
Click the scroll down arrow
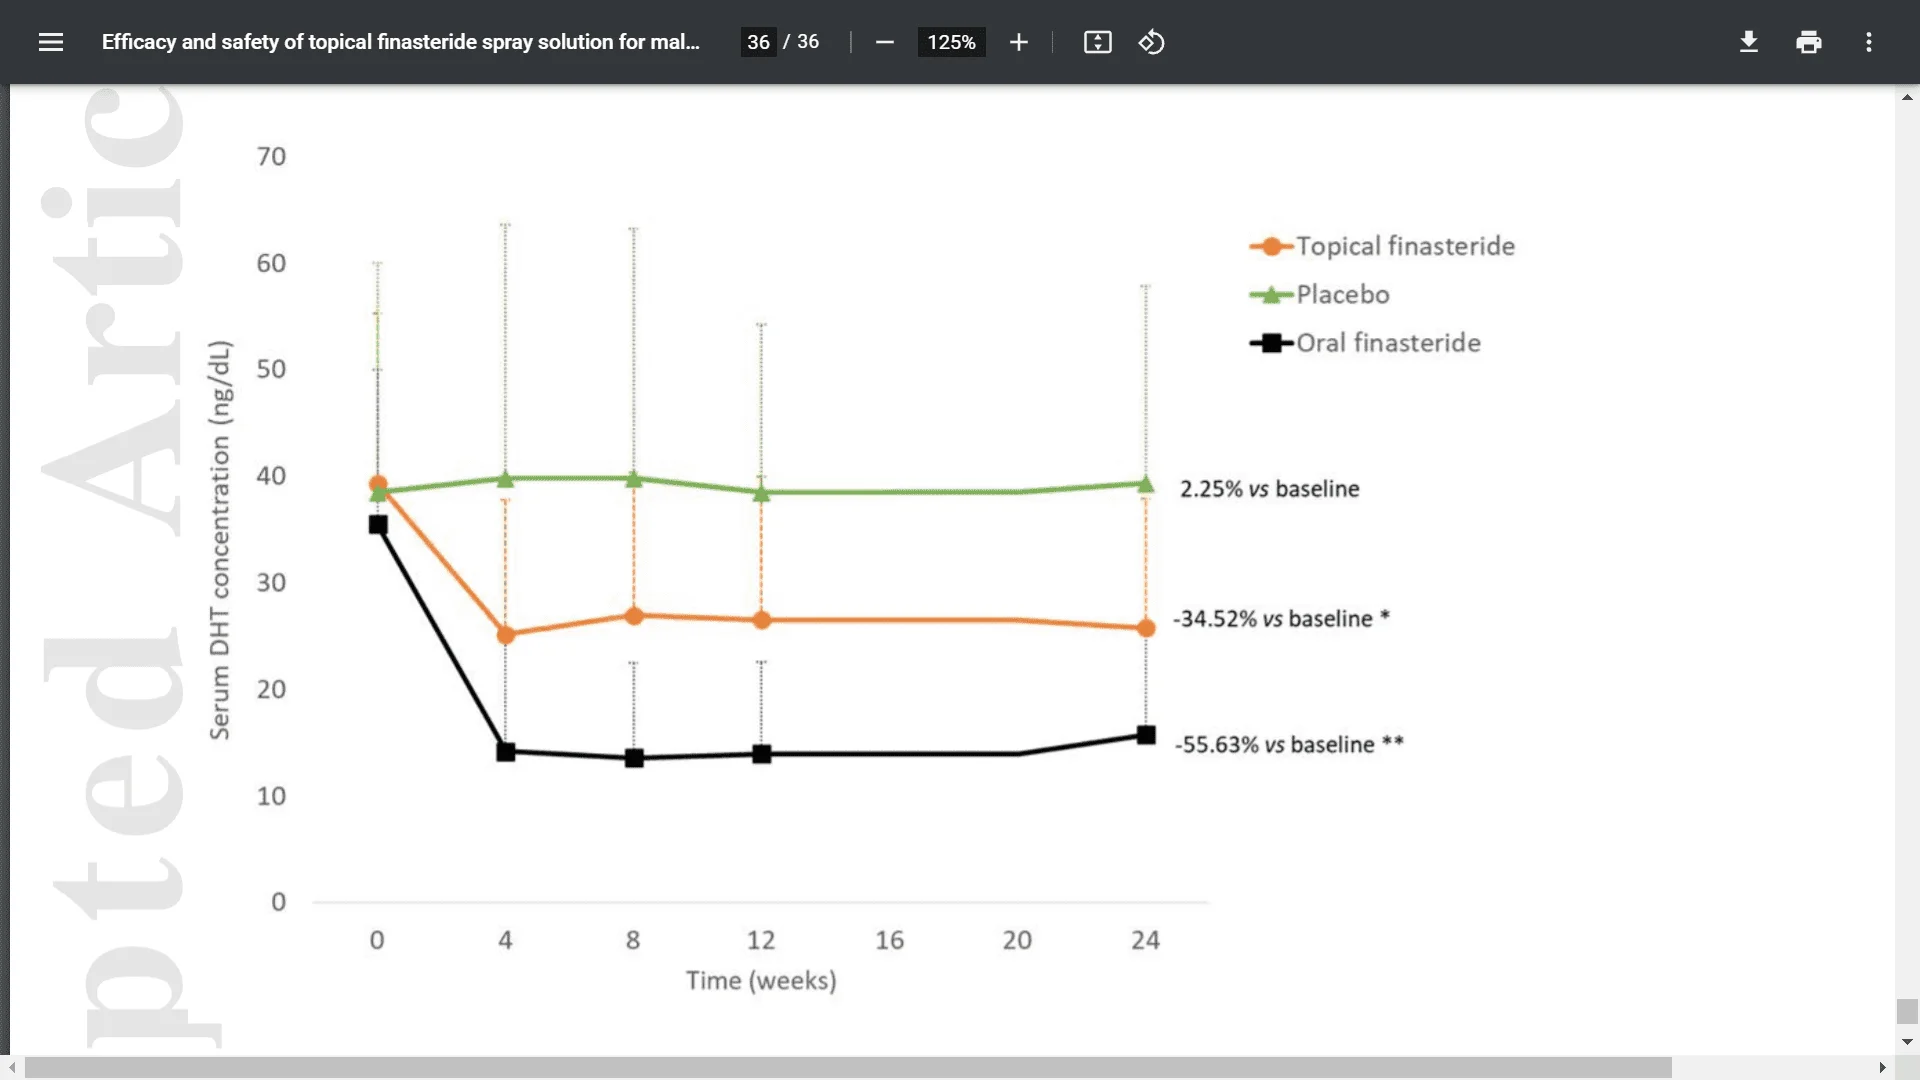click(1907, 1042)
